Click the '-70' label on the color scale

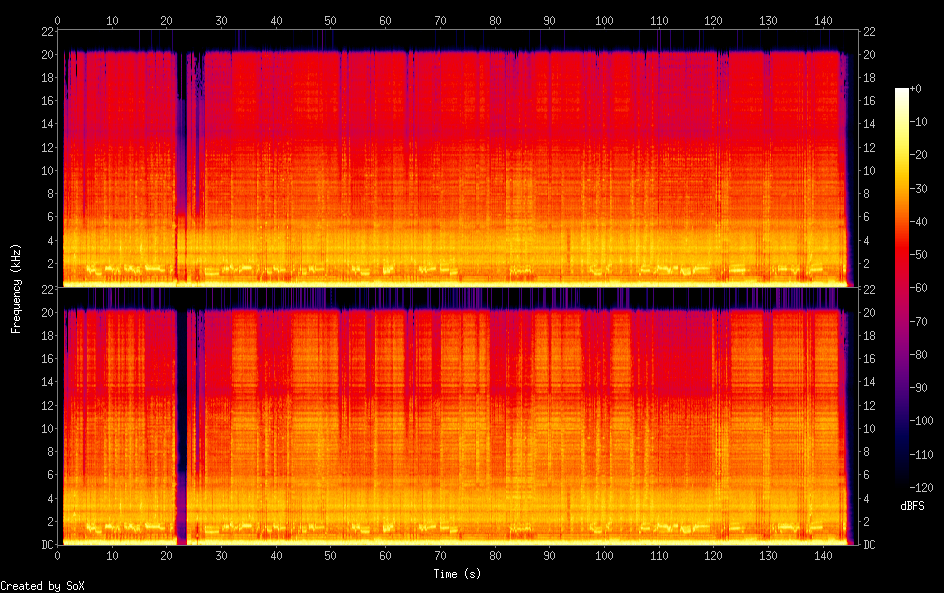919,321
